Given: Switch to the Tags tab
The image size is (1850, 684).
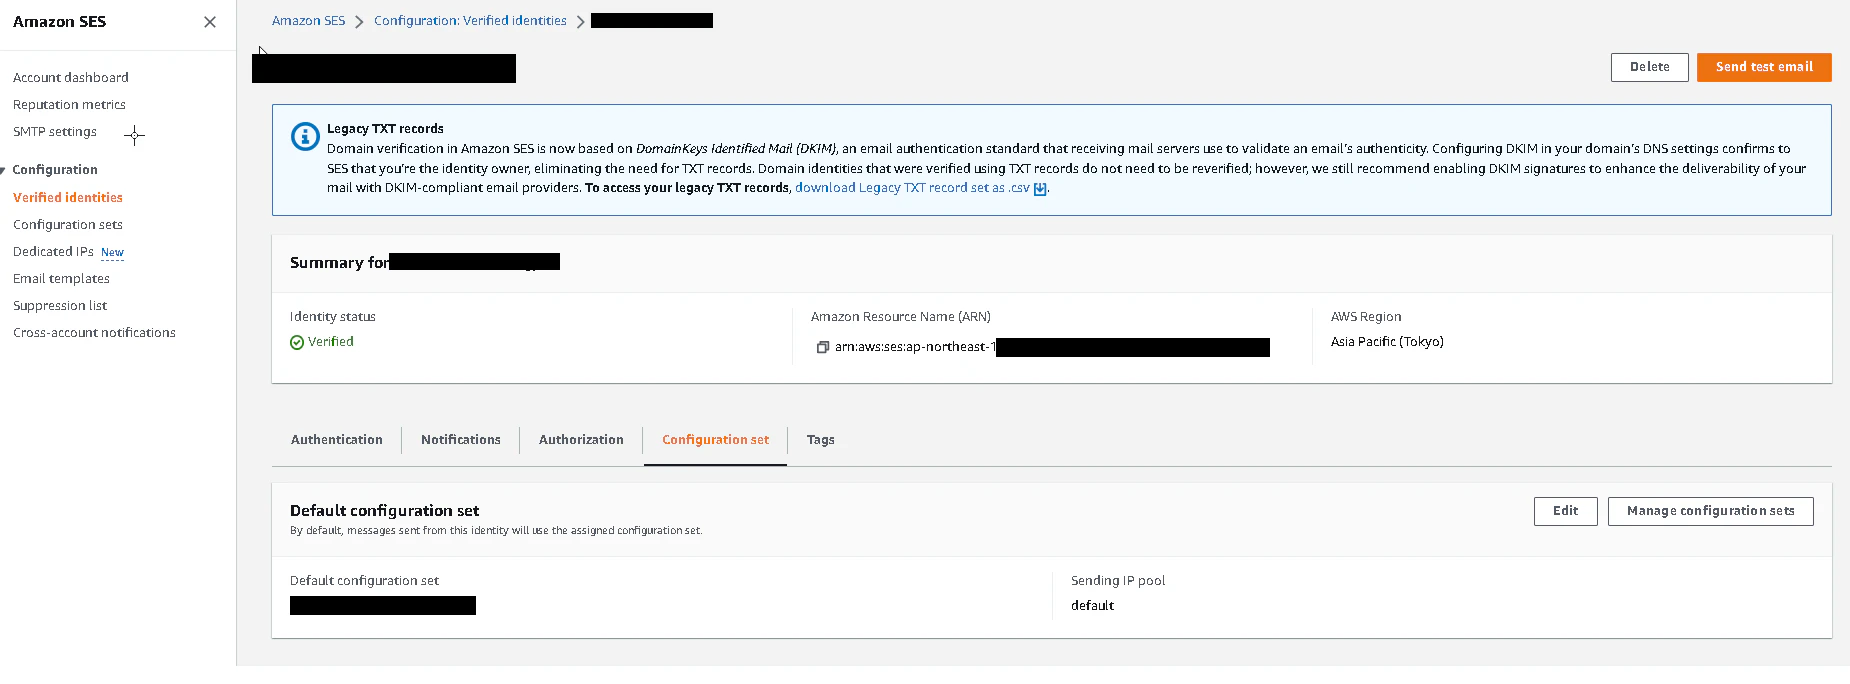Looking at the screenshot, I should [821, 440].
